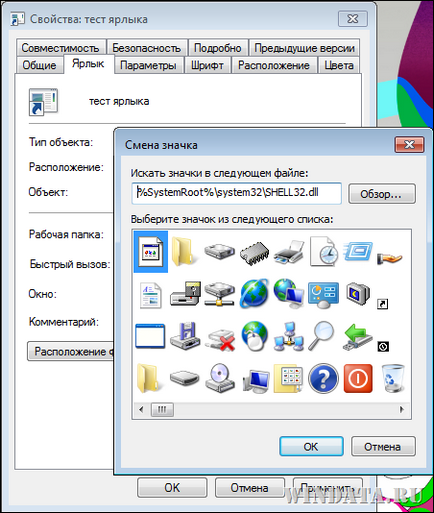This screenshot has height=513, width=434.
Task: Select the selected document-with-window icon
Action: 151,252
